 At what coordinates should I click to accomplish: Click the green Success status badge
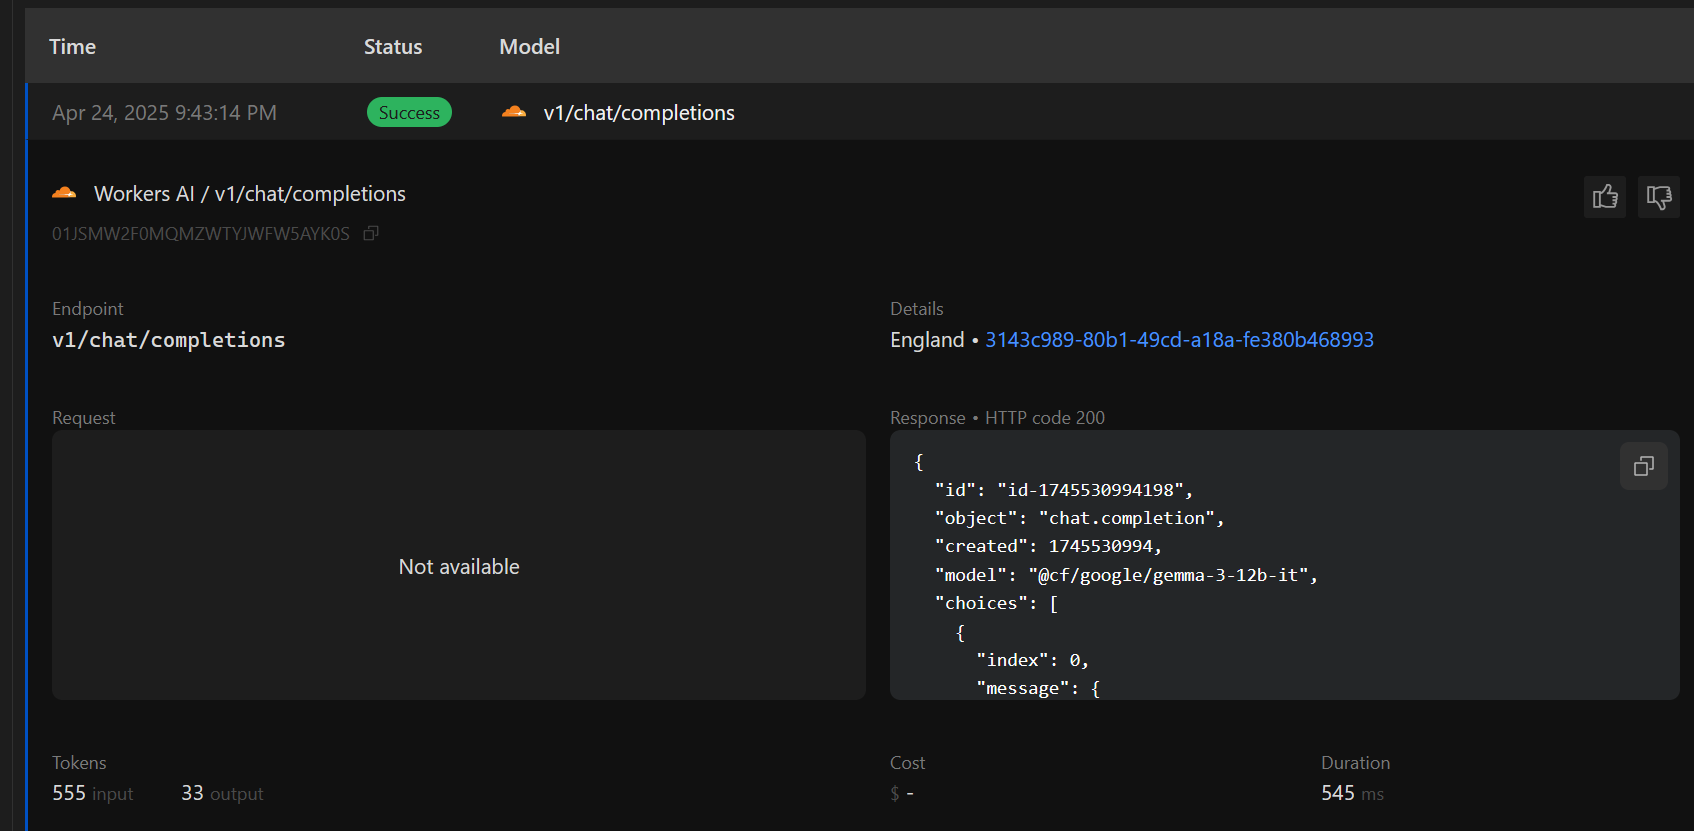[x=409, y=113]
